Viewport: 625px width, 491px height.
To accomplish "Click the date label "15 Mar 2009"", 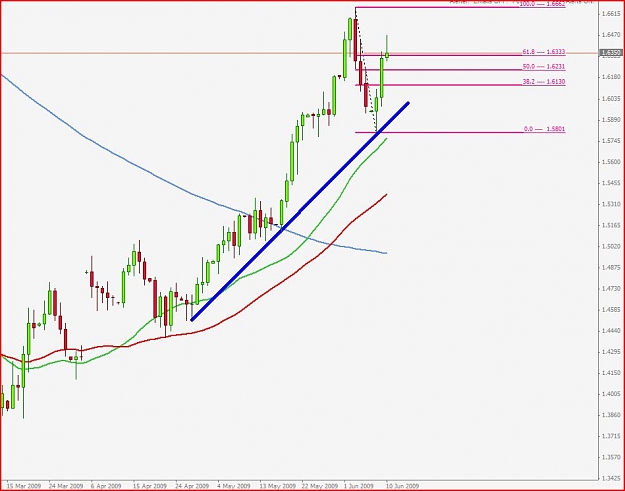I will [x=24, y=486].
